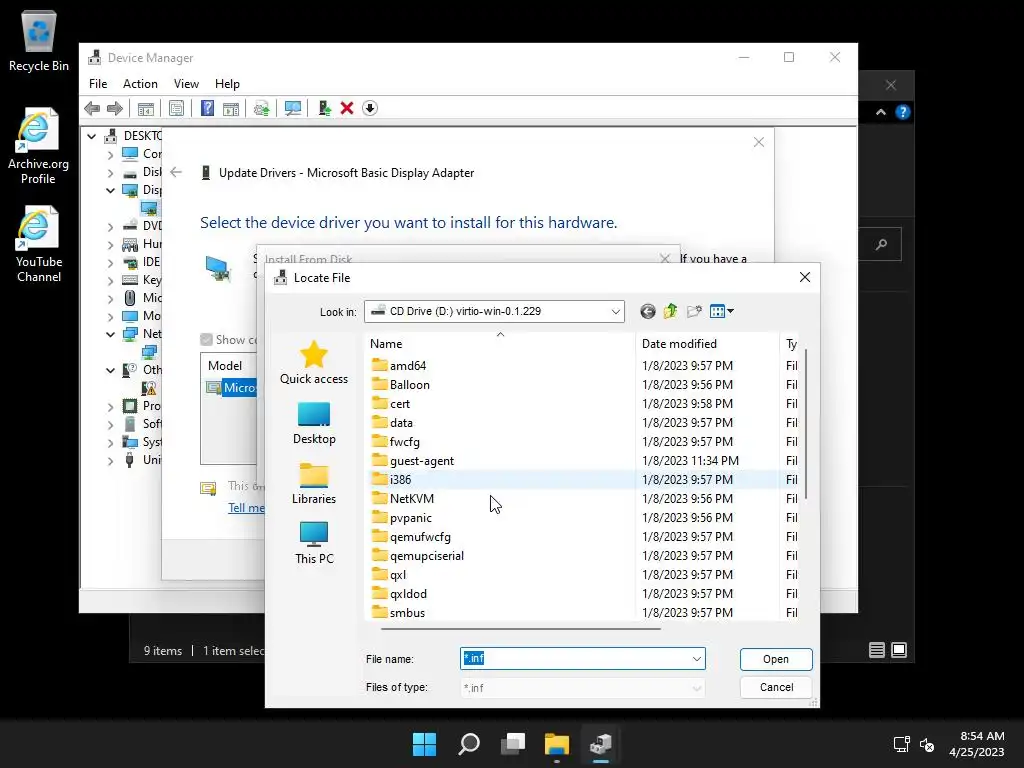Click the blue help icon in background Explorer window
Image resolution: width=1024 pixels, height=768 pixels.
[903, 112]
